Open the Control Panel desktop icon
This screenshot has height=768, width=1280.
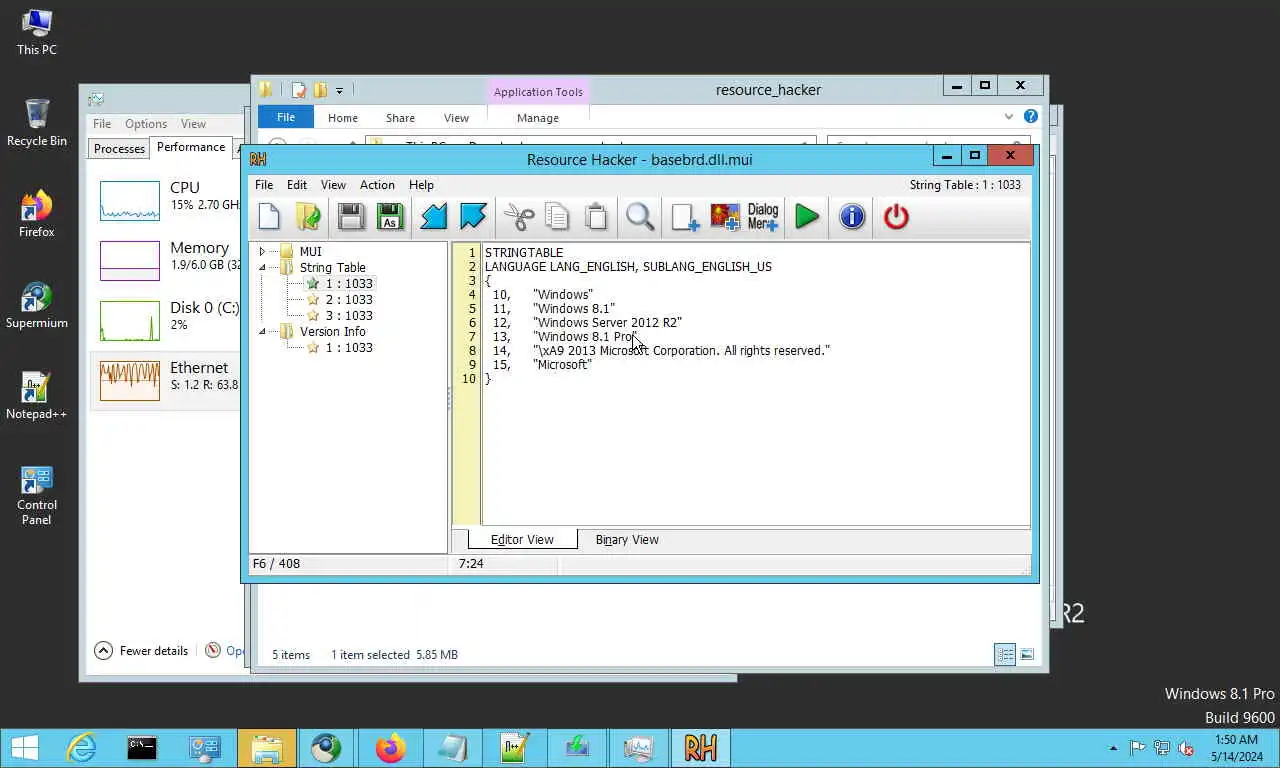pos(37,494)
